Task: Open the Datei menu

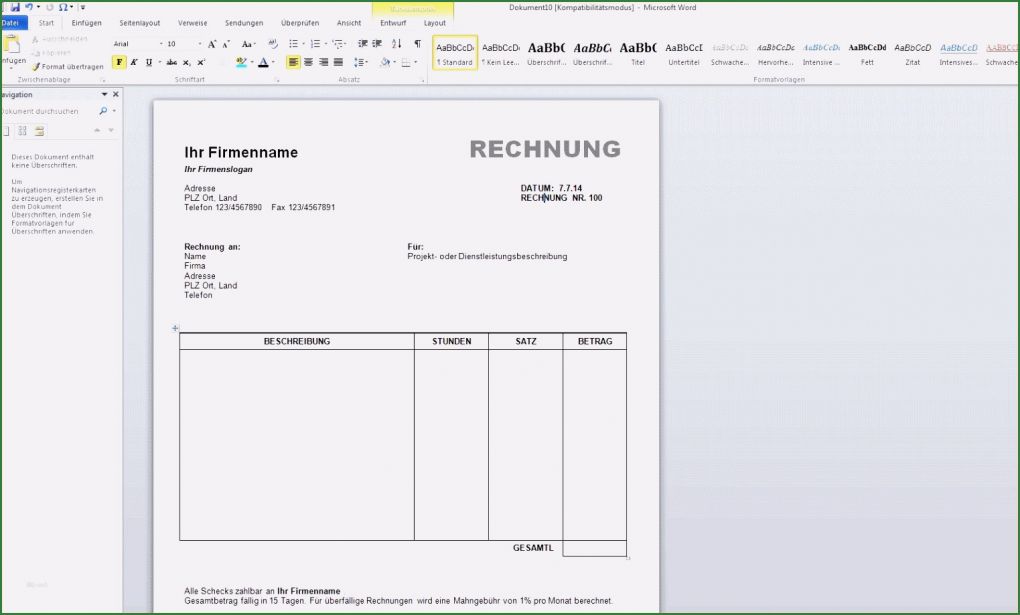Action: tap(12, 22)
